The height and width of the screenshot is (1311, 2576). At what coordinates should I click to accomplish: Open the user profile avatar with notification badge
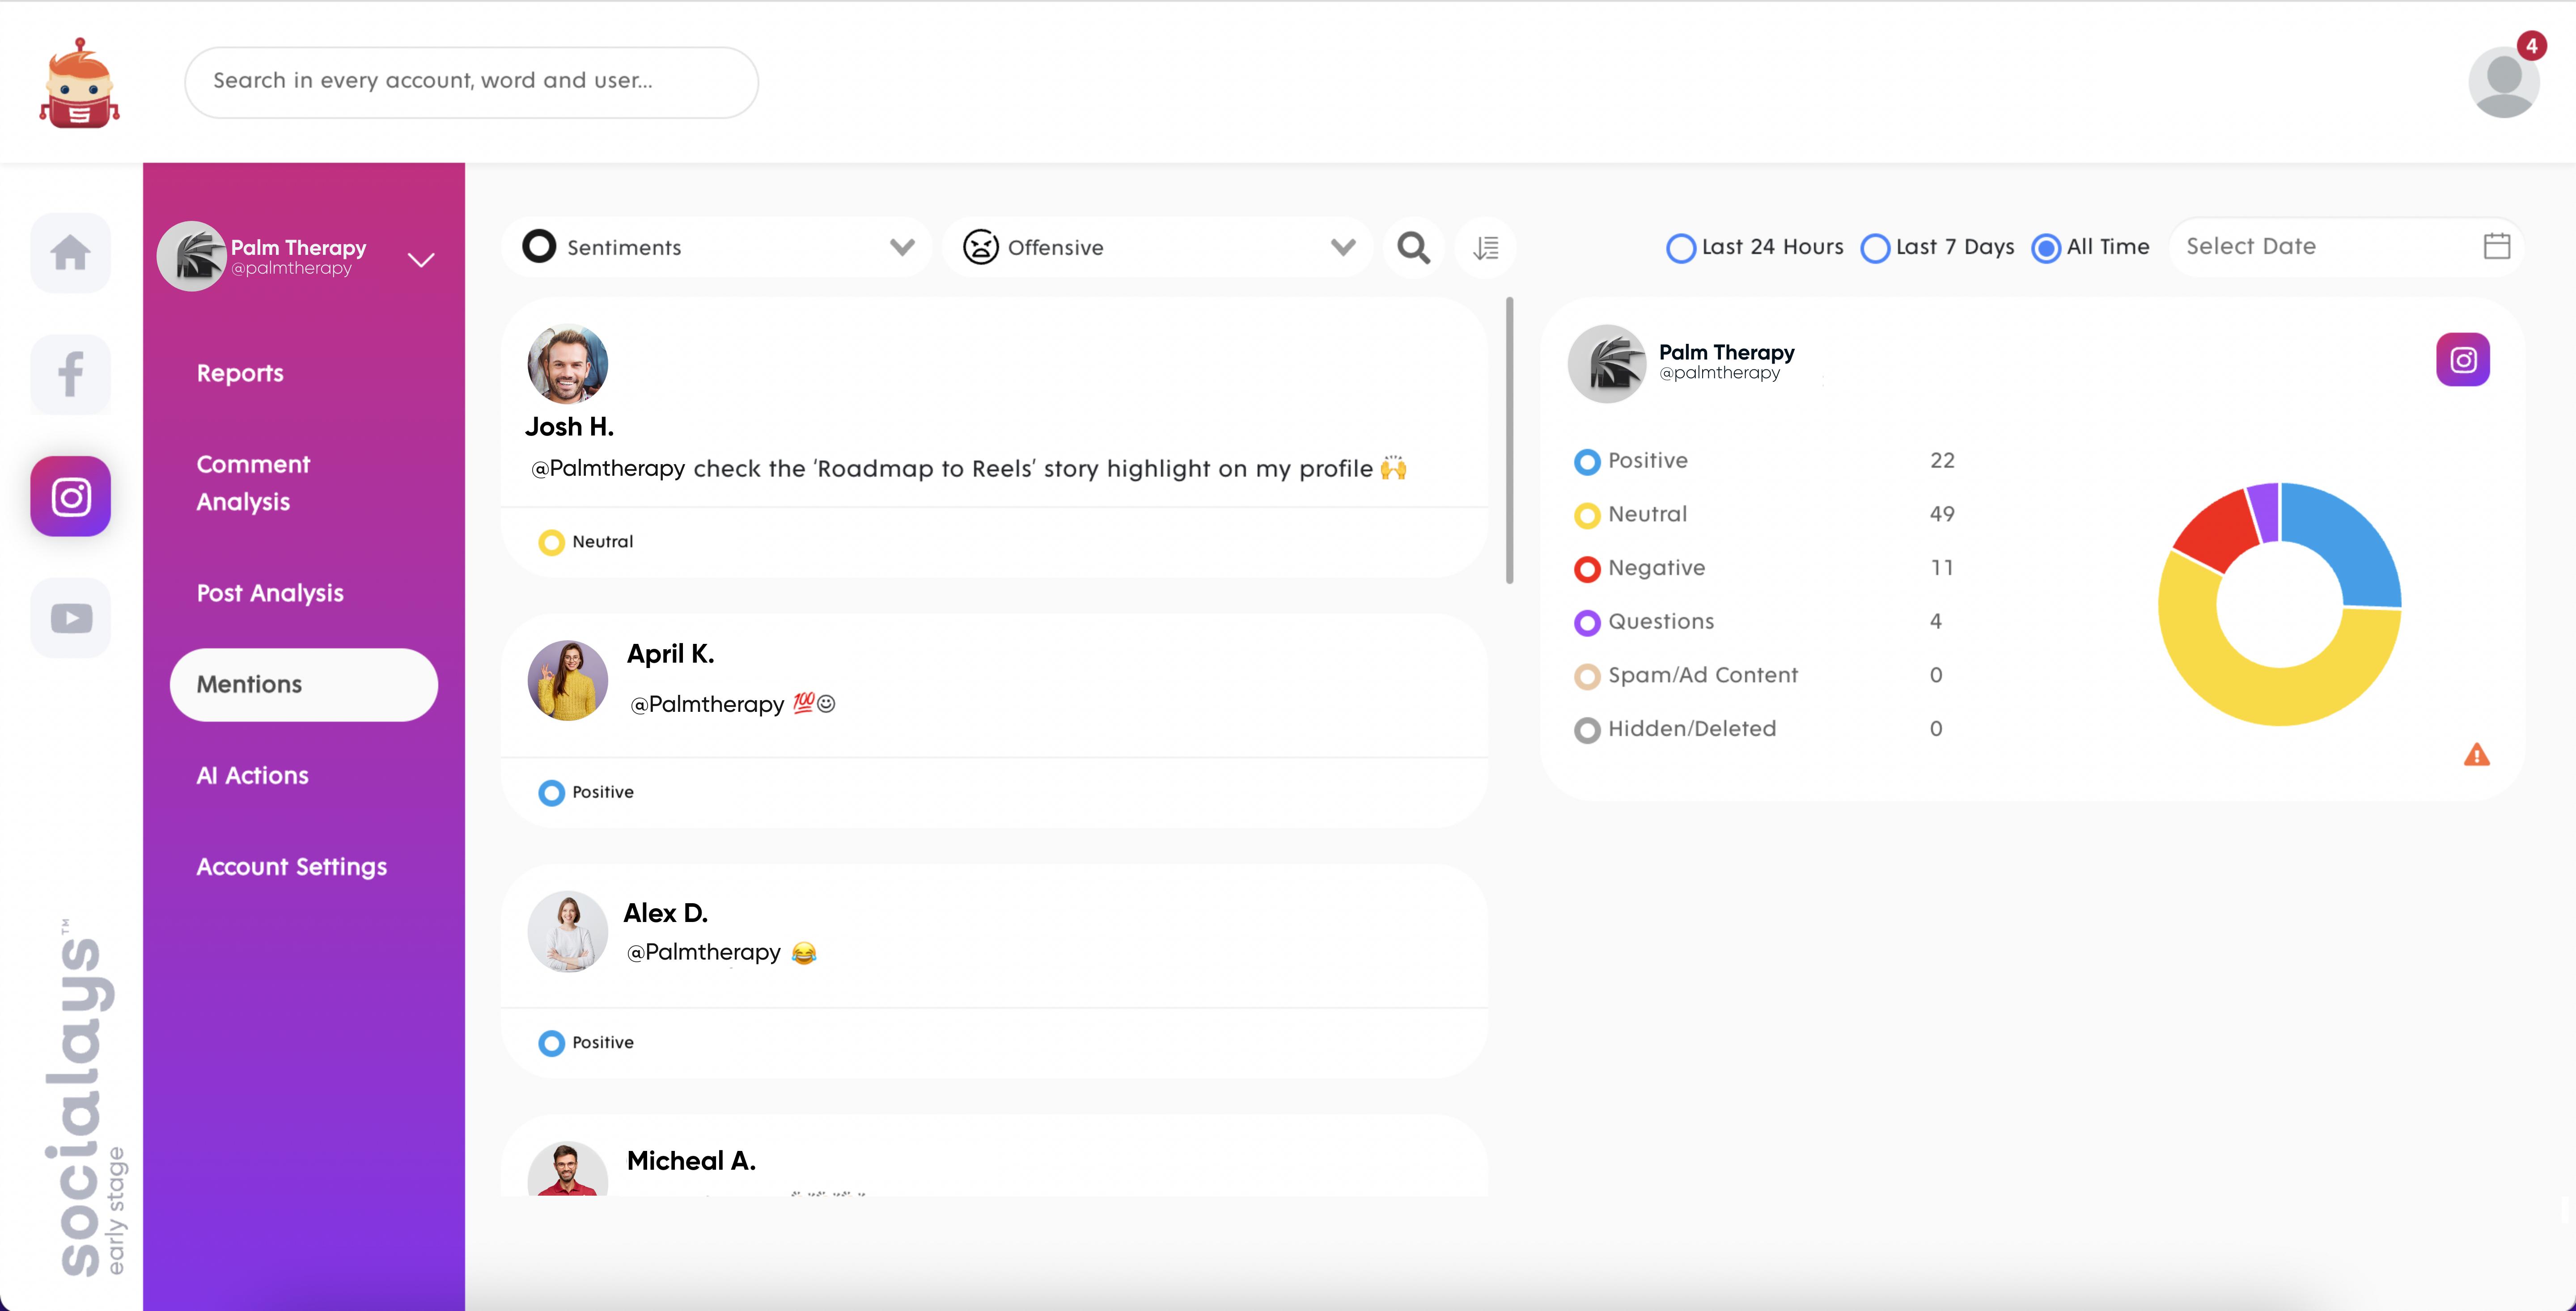(2504, 81)
